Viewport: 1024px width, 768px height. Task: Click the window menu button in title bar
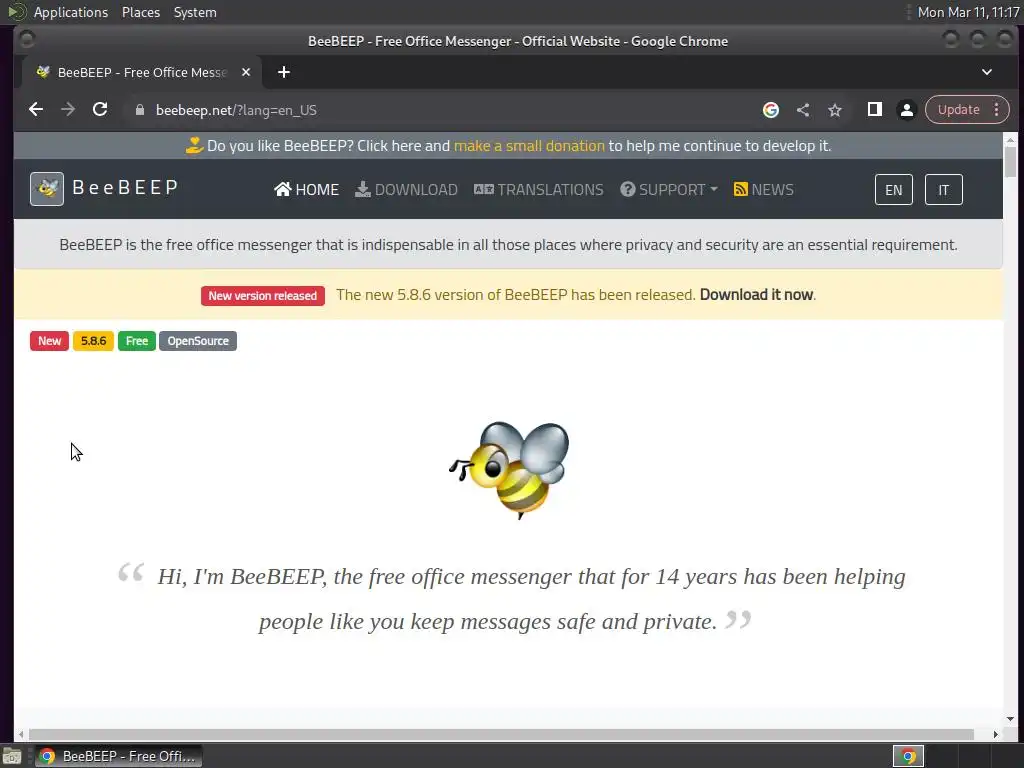[27, 40]
